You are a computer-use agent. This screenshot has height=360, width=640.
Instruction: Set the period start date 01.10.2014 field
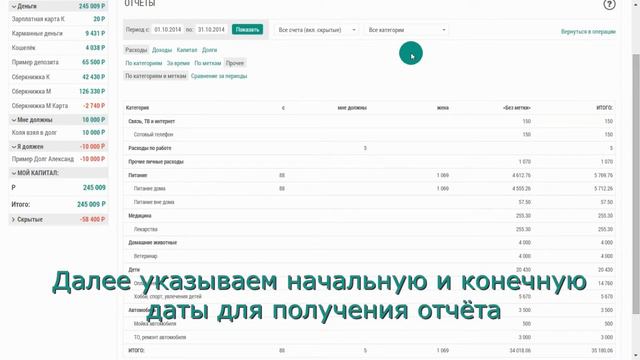coord(167,30)
